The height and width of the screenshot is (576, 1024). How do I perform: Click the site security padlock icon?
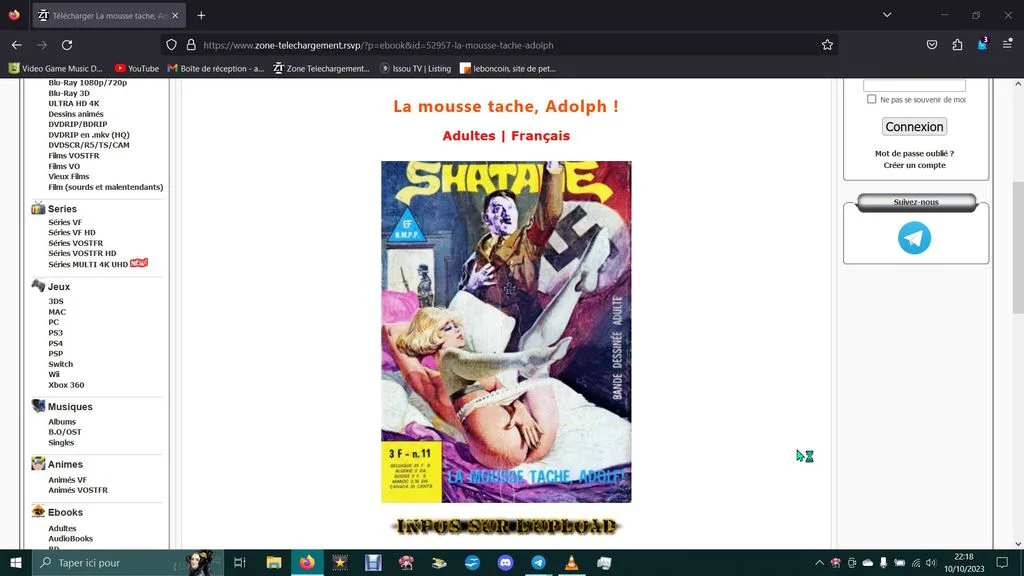pyautogui.click(x=191, y=45)
